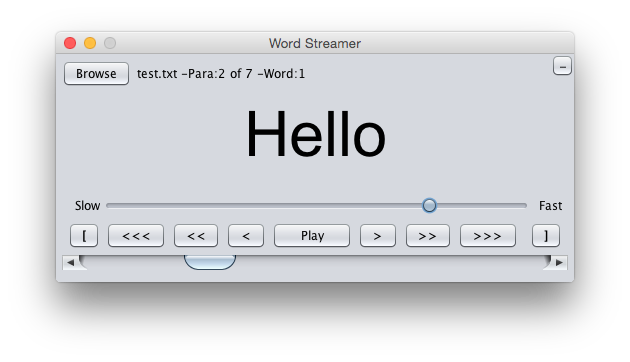Image resolution: width=630 pixels, height=362 pixels.
Task: Click the horizontal scrollbar thumb
Action: tap(210, 262)
